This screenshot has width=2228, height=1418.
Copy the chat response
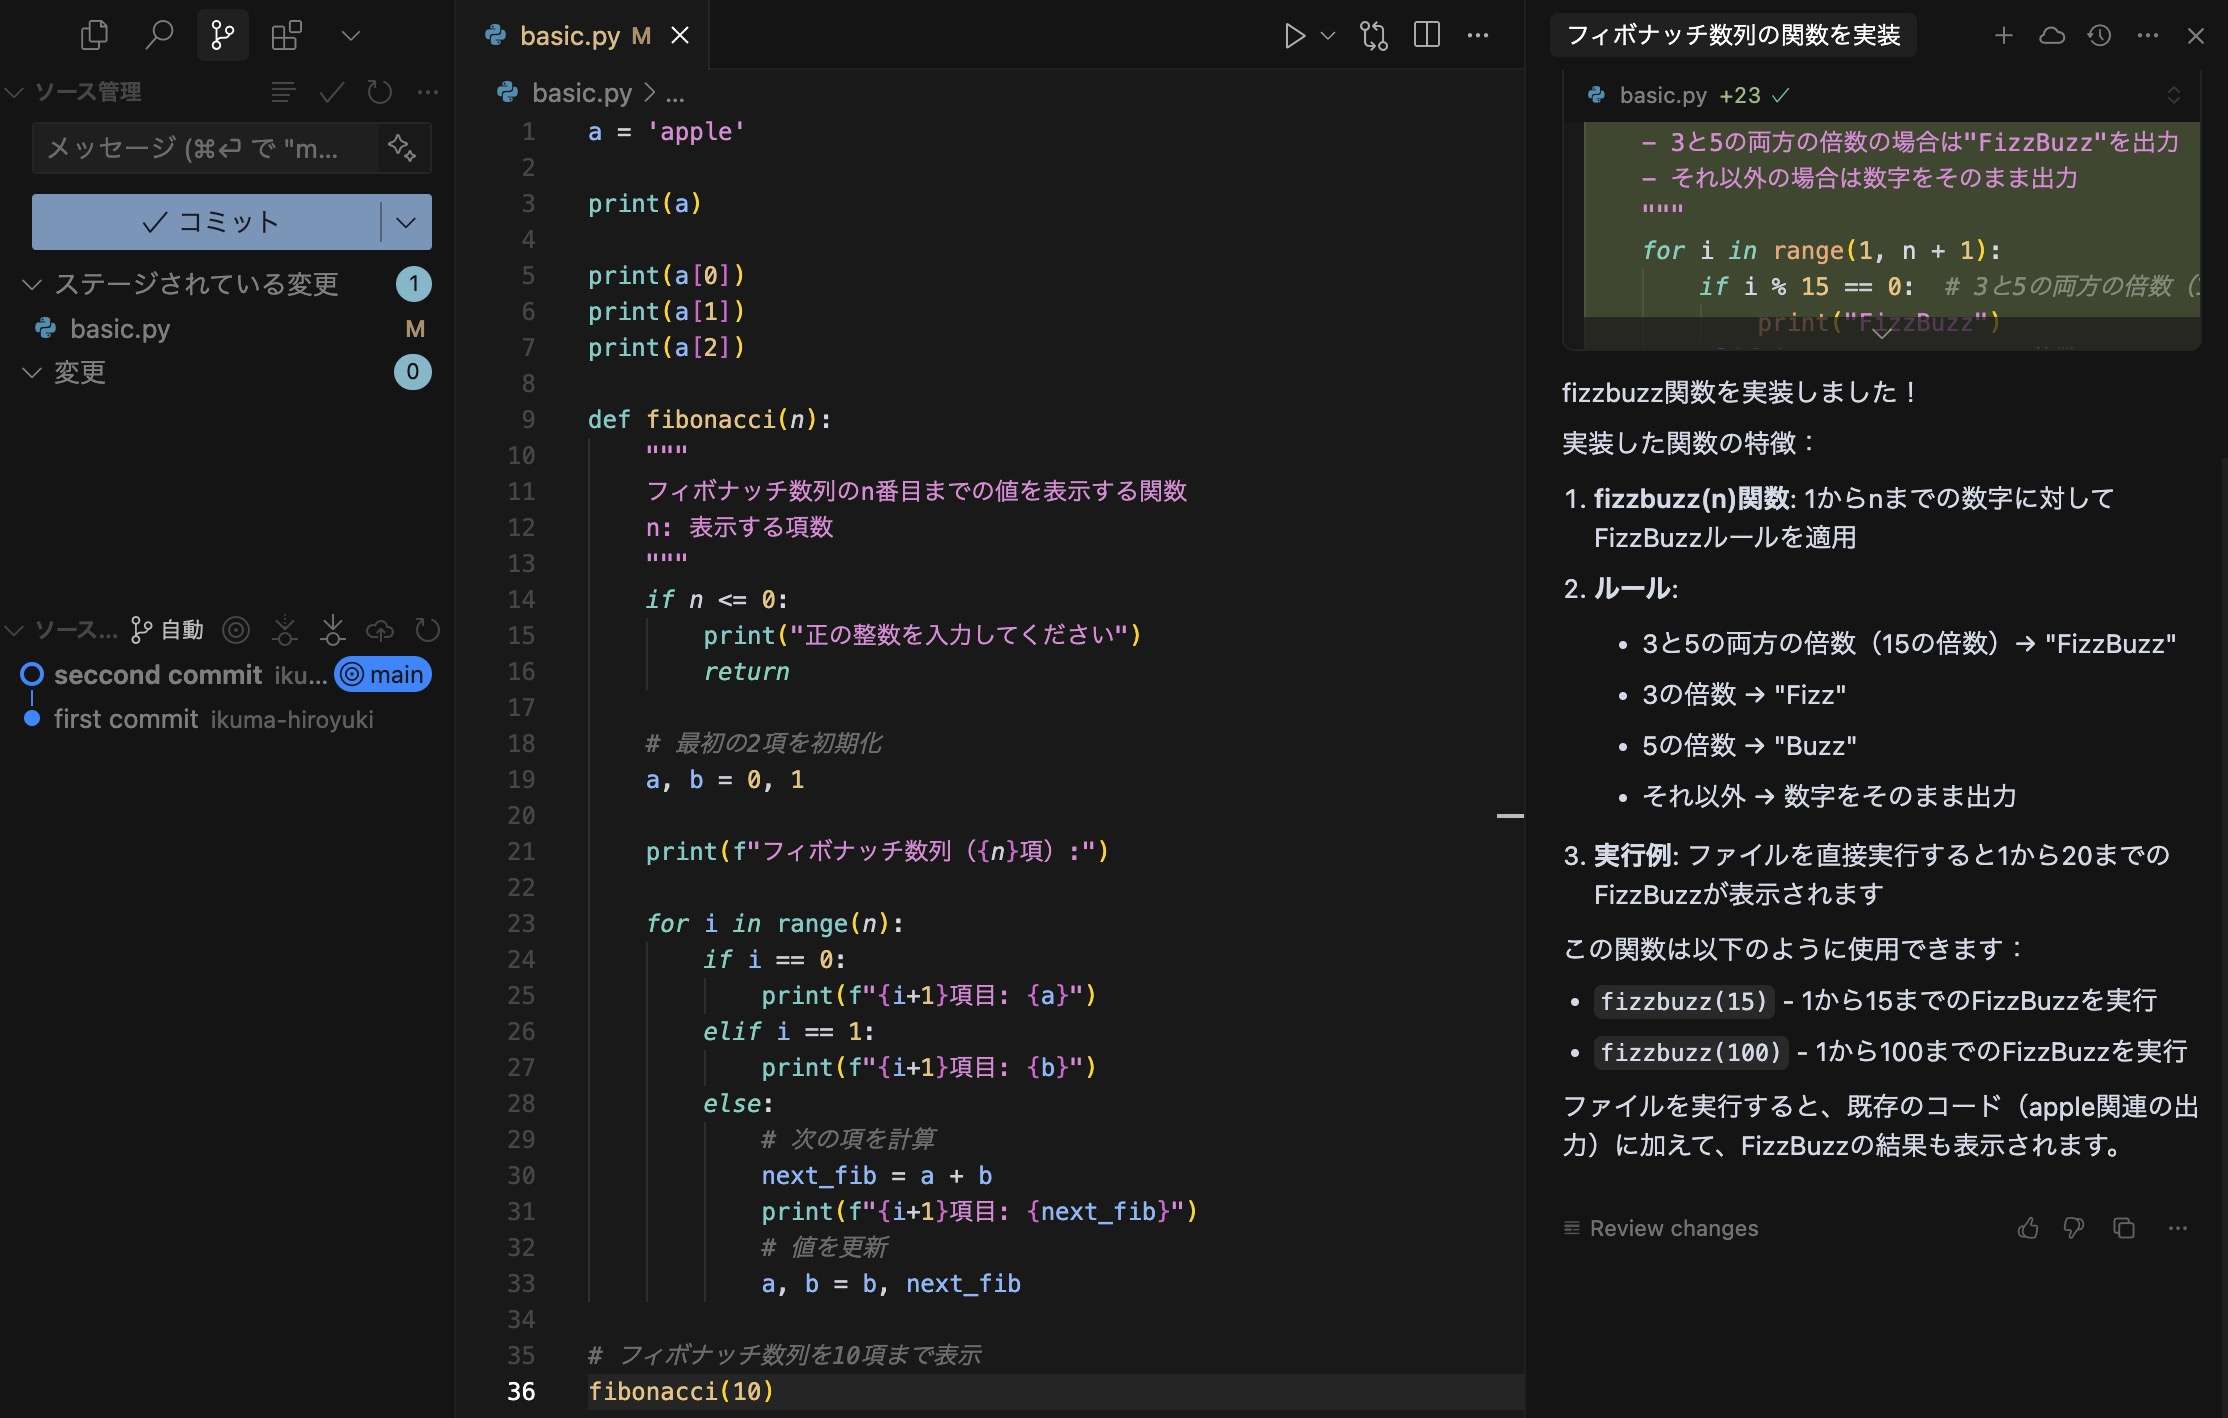coord(2124,1228)
